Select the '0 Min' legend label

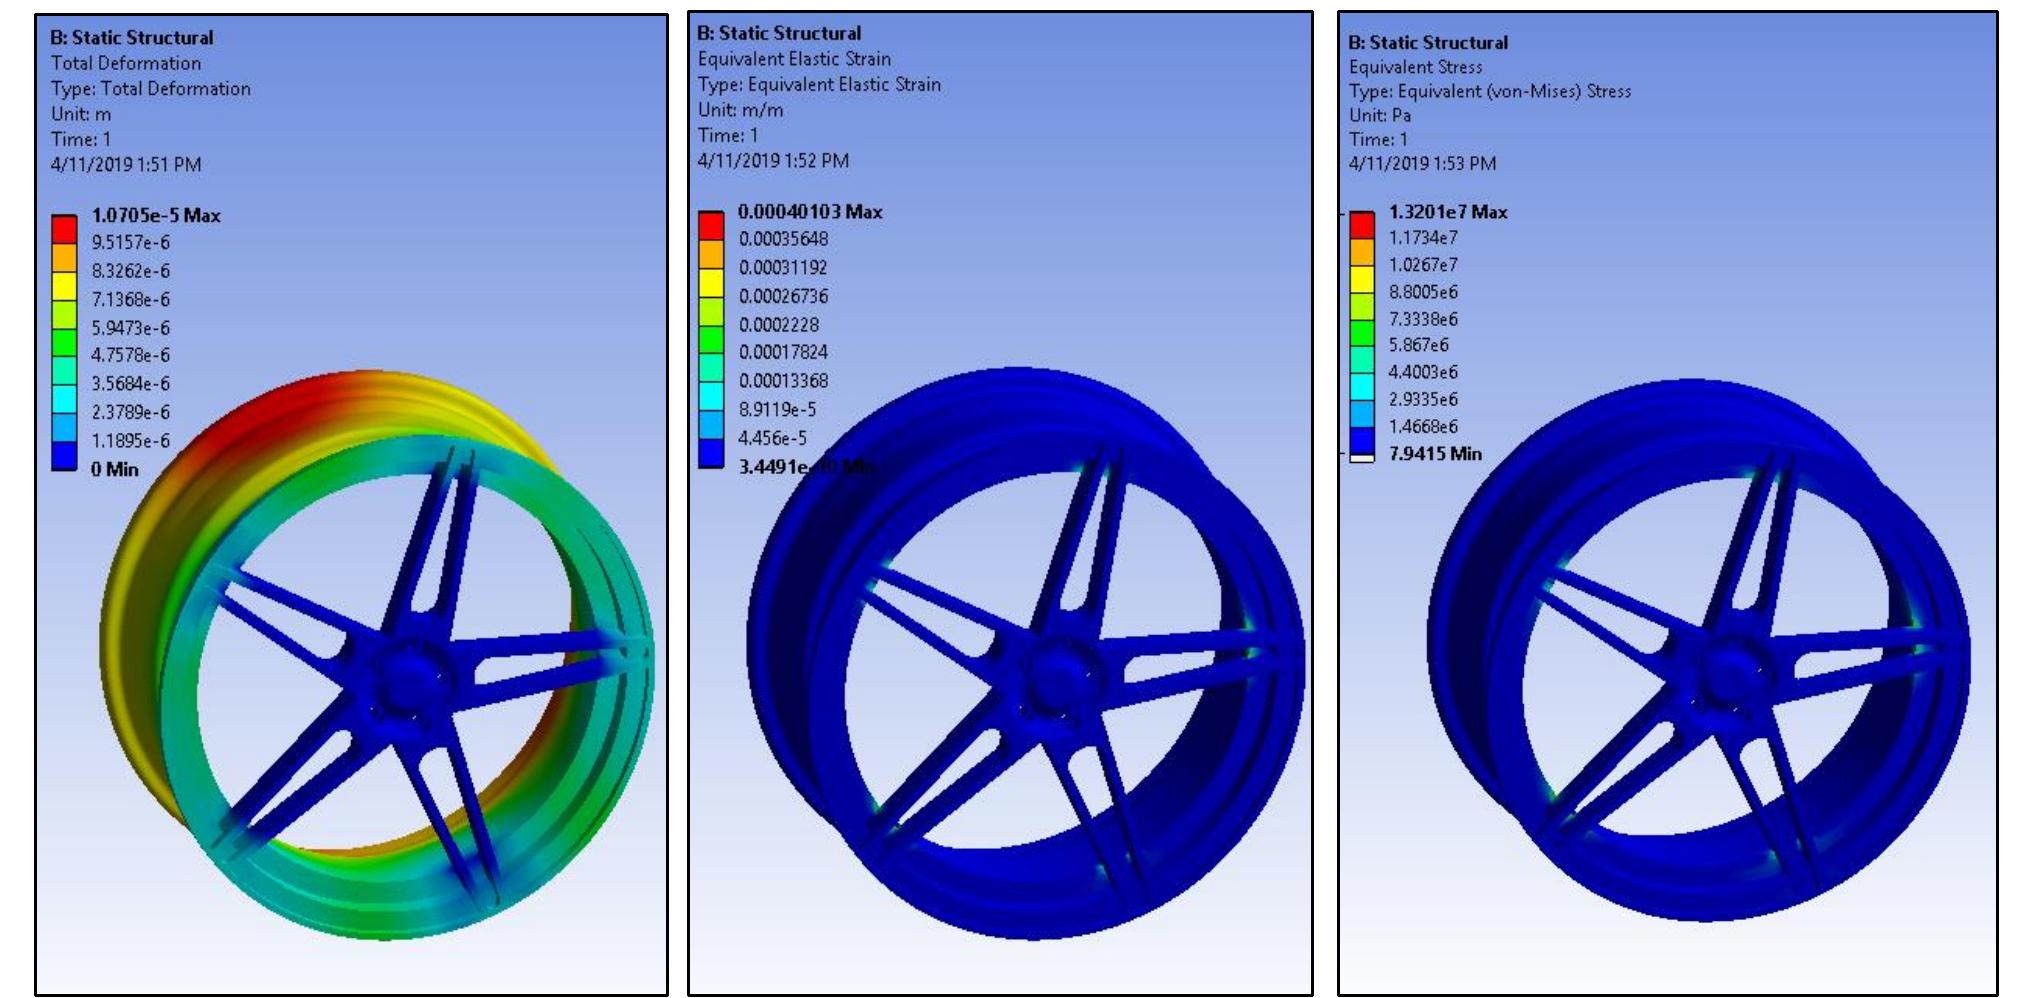coord(115,469)
